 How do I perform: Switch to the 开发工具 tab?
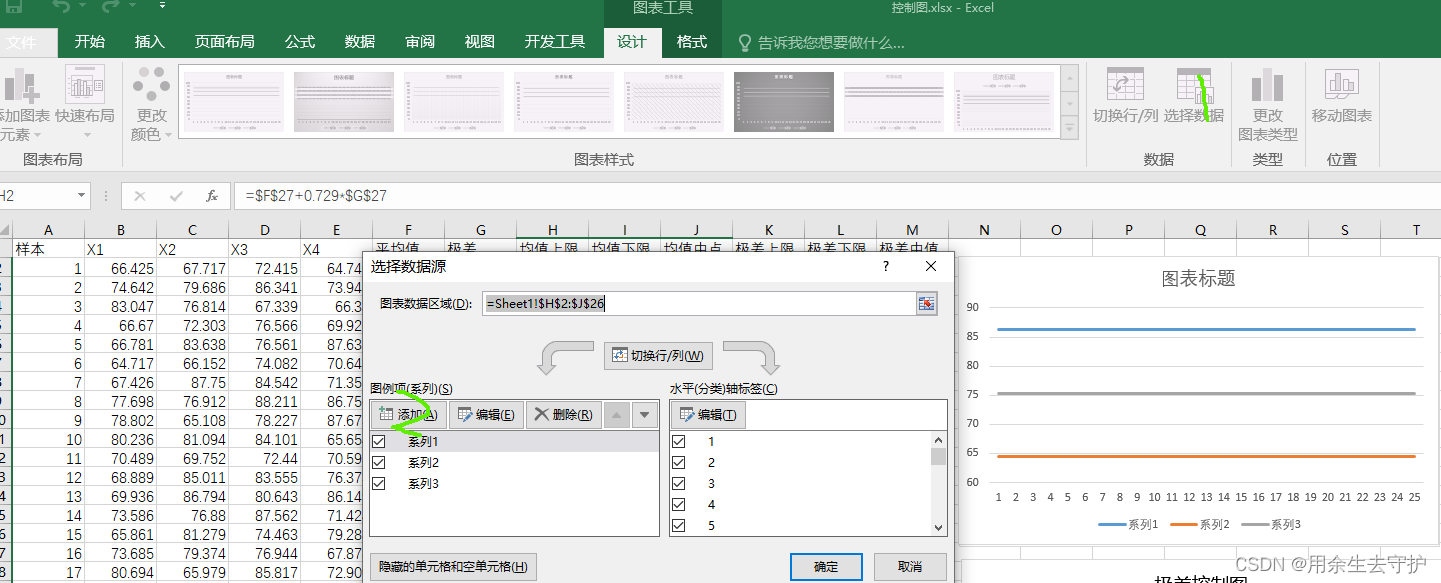coord(555,42)
